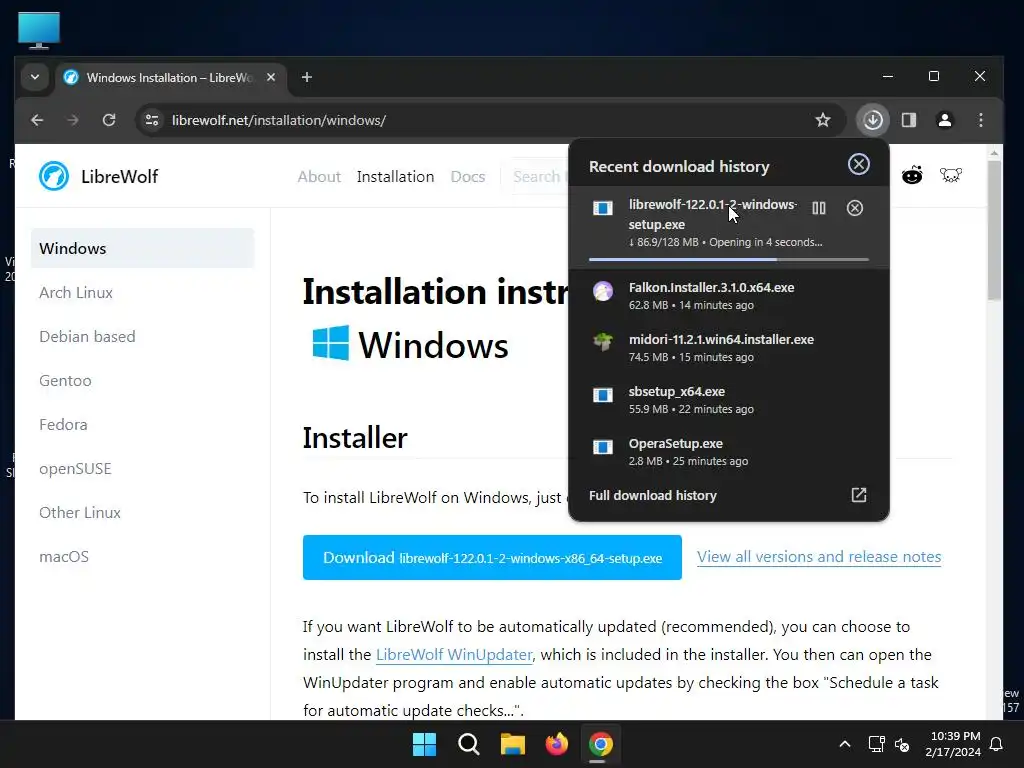Screen dimensions: 1024x768
Task: Select Arch Linux in the sidebar
Action: click(x=76, y=293)
